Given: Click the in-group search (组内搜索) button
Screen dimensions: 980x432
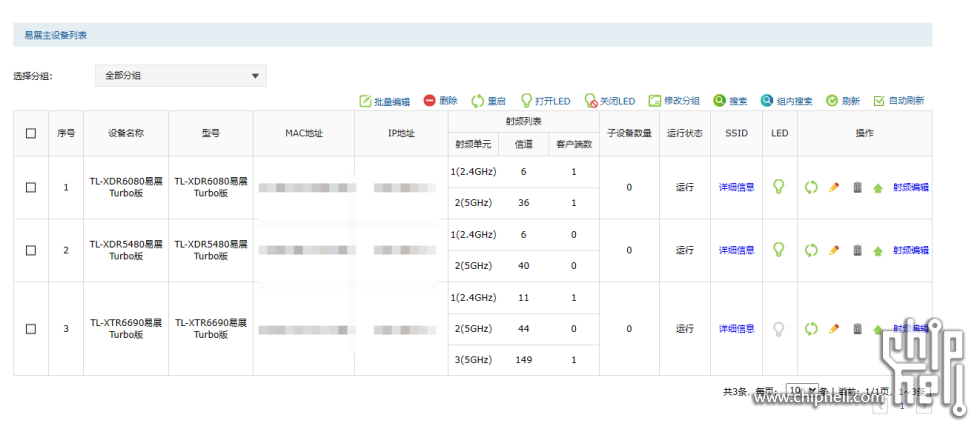Looking at the screenshot, I should (786, 101).
